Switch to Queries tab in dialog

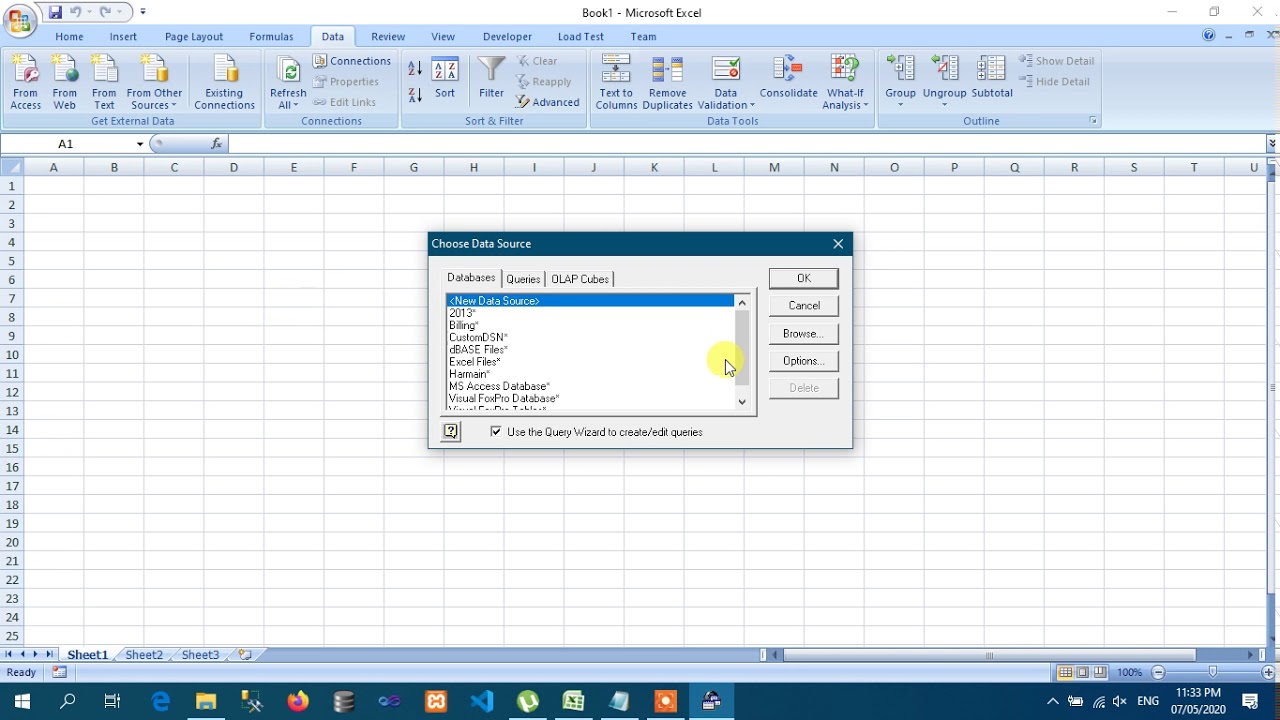pos(523,279)
